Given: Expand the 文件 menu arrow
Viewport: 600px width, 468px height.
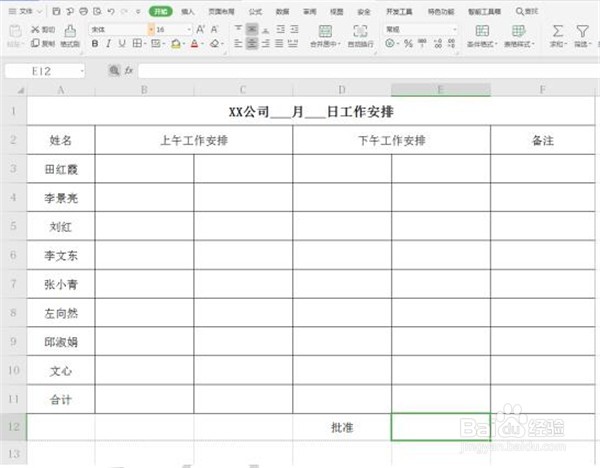Looking at the screenshot, I should tap(39, 12).
